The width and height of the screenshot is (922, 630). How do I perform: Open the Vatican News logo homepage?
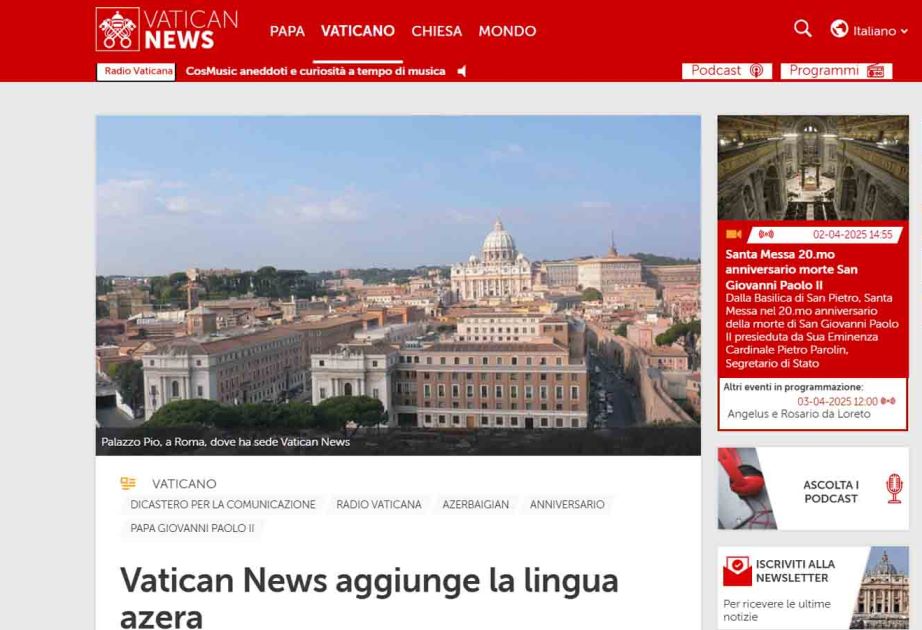(x=167, y=29)
